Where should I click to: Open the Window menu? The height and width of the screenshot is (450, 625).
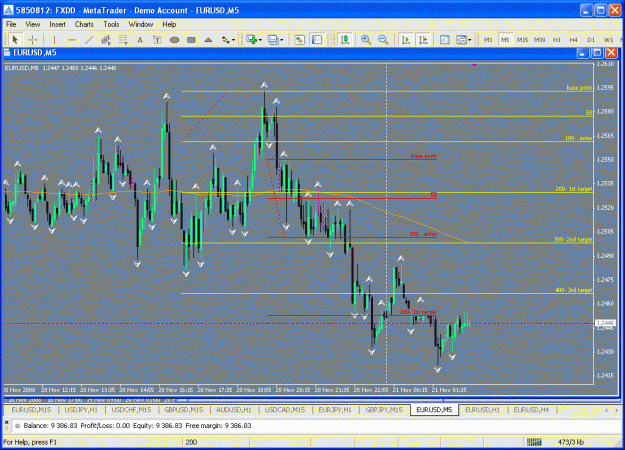141,24
